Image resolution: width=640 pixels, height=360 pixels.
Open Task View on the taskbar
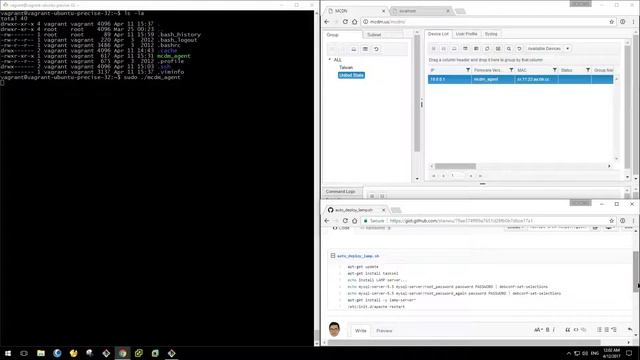[x=24, y=353]
